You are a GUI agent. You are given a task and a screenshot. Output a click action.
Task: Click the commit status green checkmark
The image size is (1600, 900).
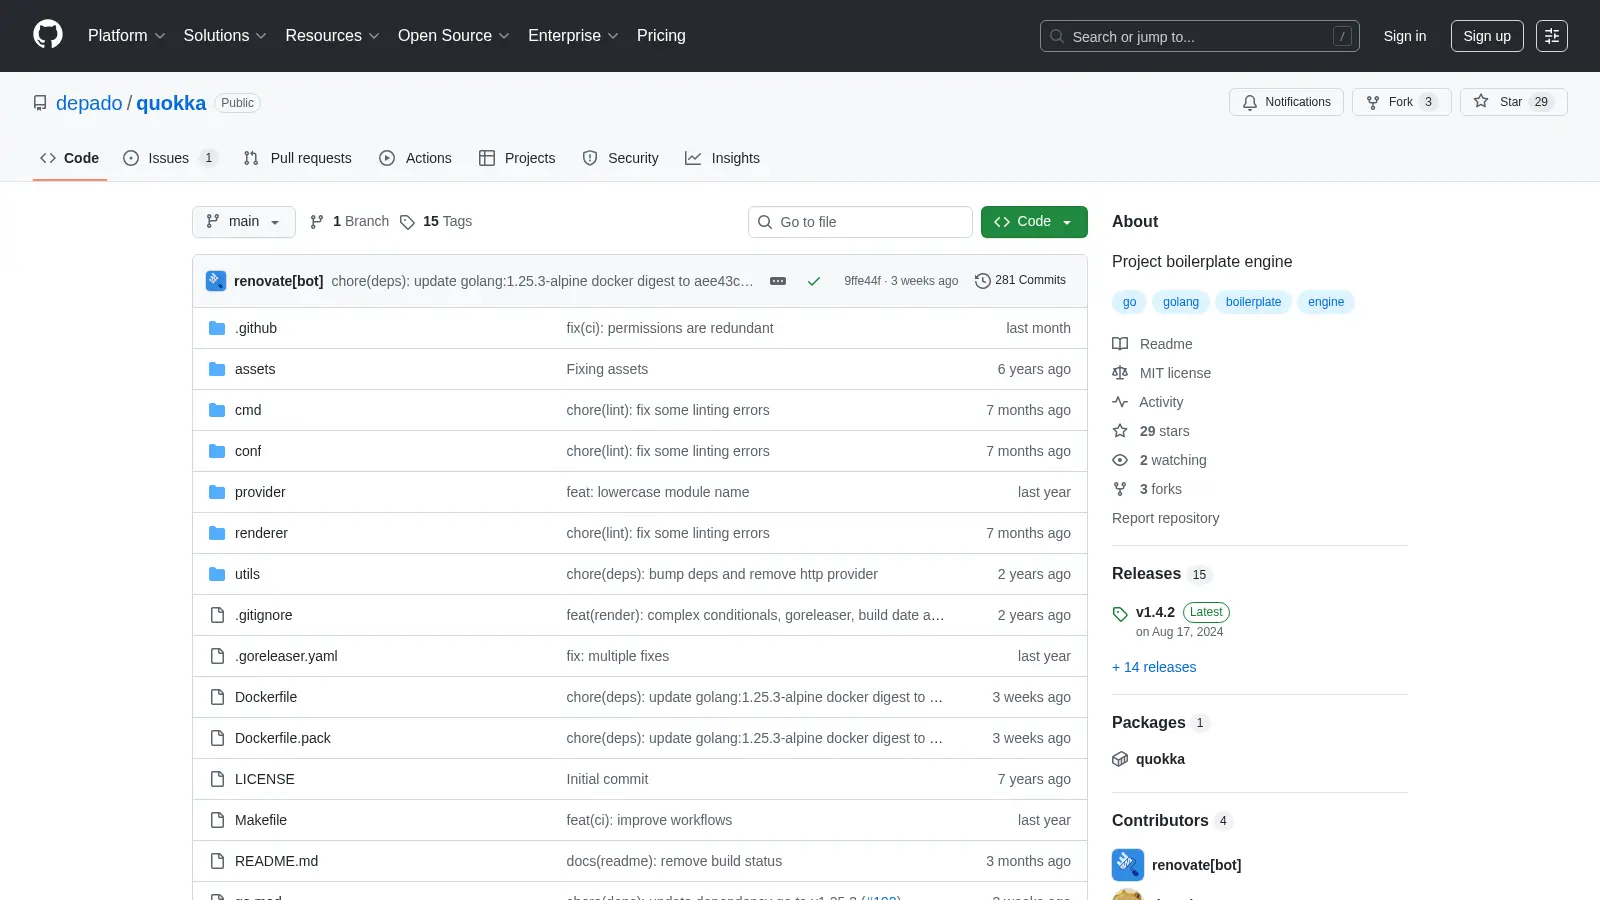pos(814,281)
